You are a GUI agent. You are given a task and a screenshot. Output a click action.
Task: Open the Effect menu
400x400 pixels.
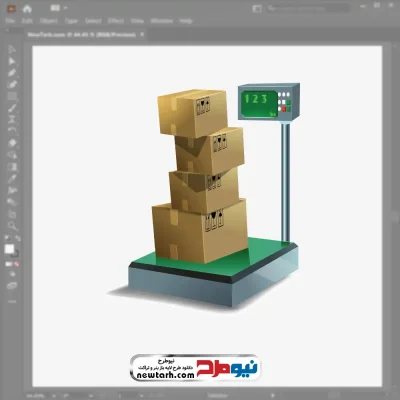point(116,21)
